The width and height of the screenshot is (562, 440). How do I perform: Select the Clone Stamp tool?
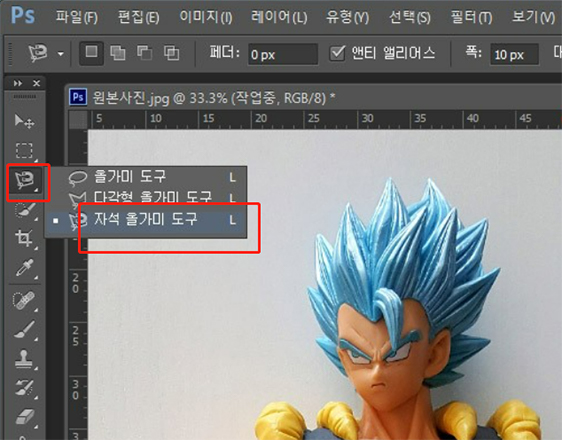24,359
